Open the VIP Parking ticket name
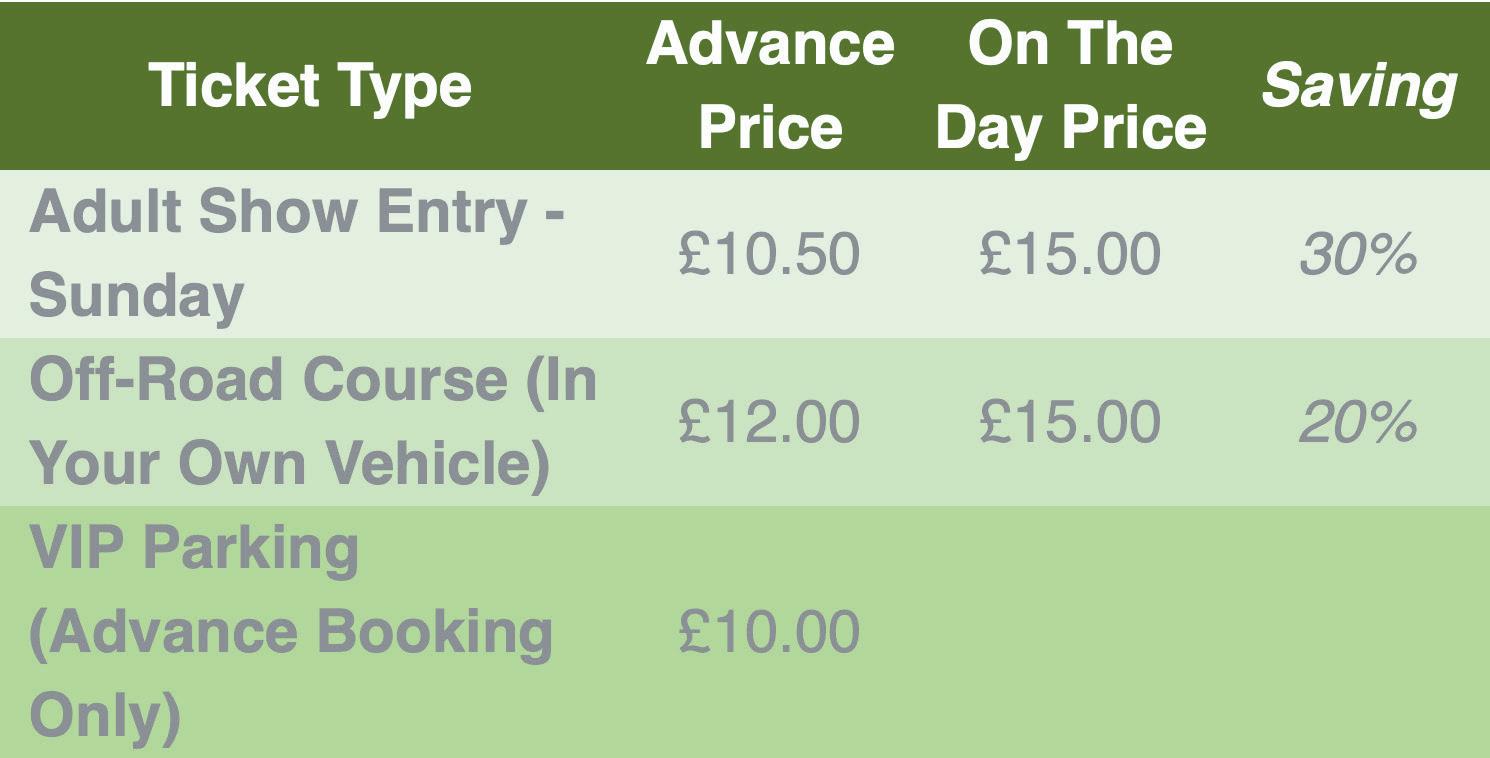 tap(194, 548)
